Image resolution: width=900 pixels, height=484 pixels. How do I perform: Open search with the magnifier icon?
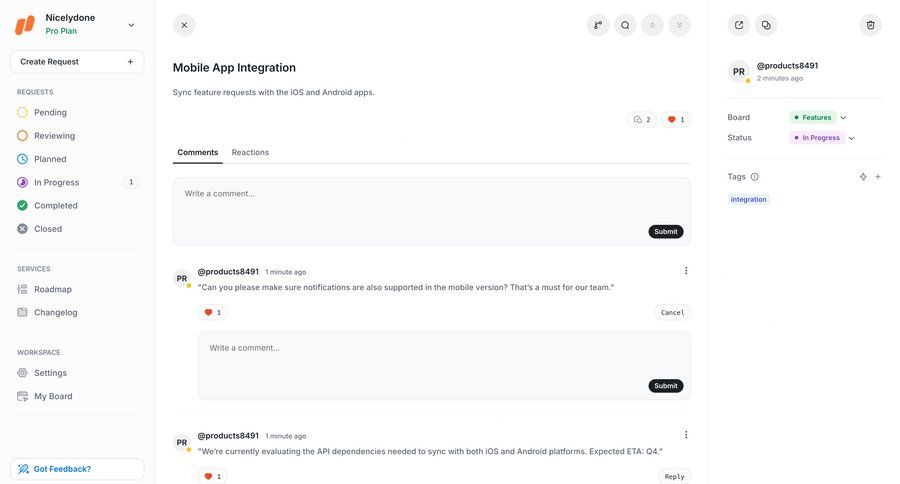(625, 25)
